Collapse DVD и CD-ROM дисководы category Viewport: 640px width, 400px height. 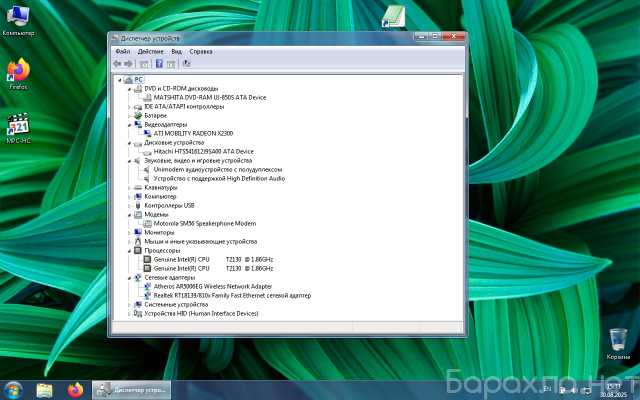(x=129, y=89)
